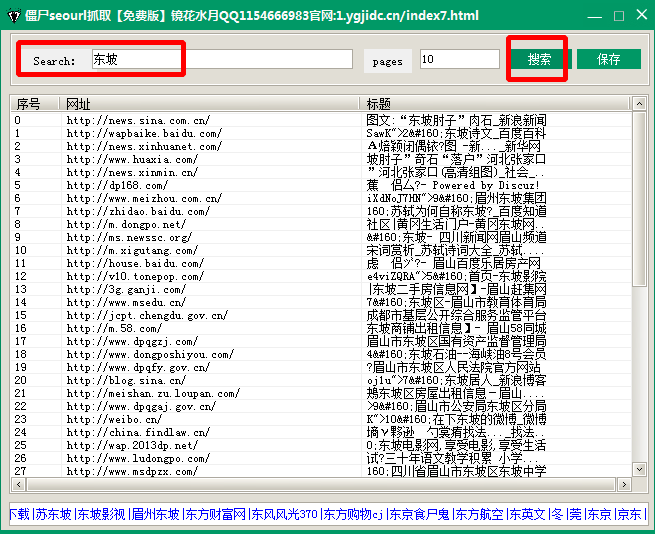Image resolution: width=655 pixels, height=534 pixels.
Task: Select row http://wap.2013dp.net/
Action: click(x=321, y=445)
